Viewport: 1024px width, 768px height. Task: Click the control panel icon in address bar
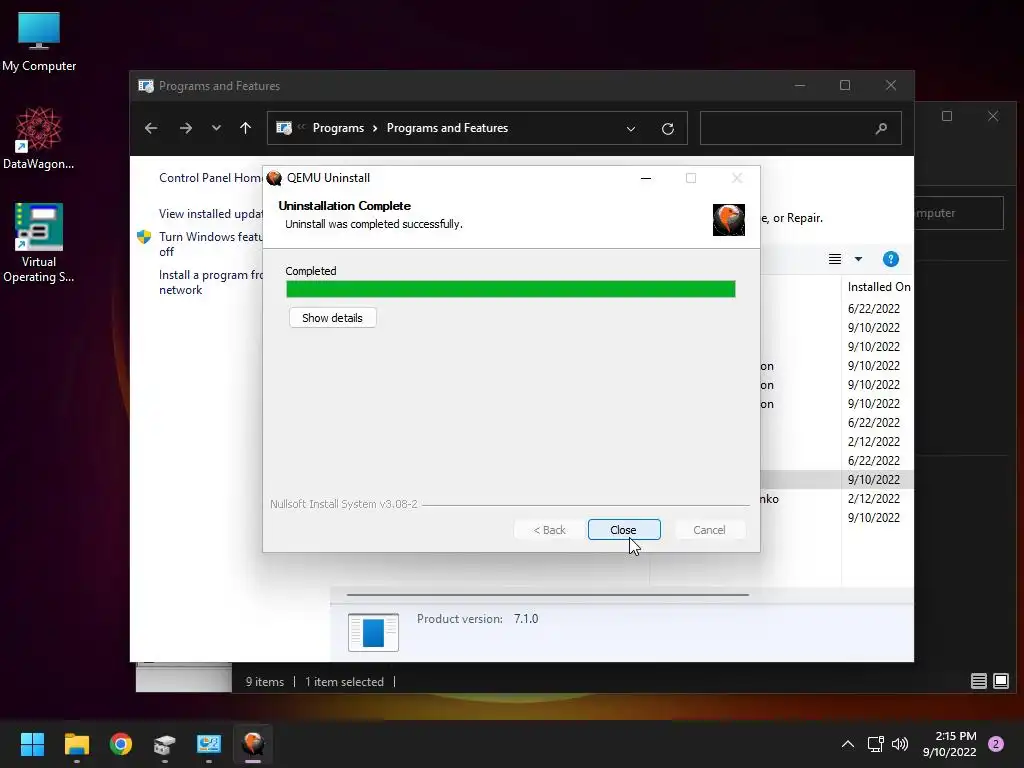(x=284, y=128)
